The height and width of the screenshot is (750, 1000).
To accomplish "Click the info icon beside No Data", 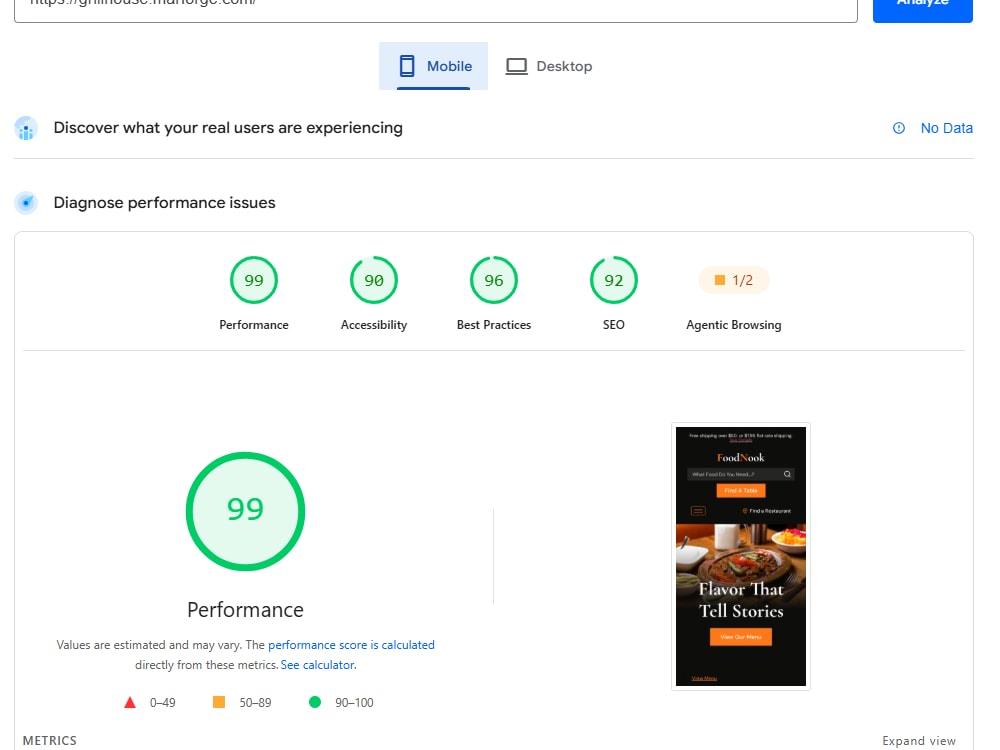I will 899,128.
